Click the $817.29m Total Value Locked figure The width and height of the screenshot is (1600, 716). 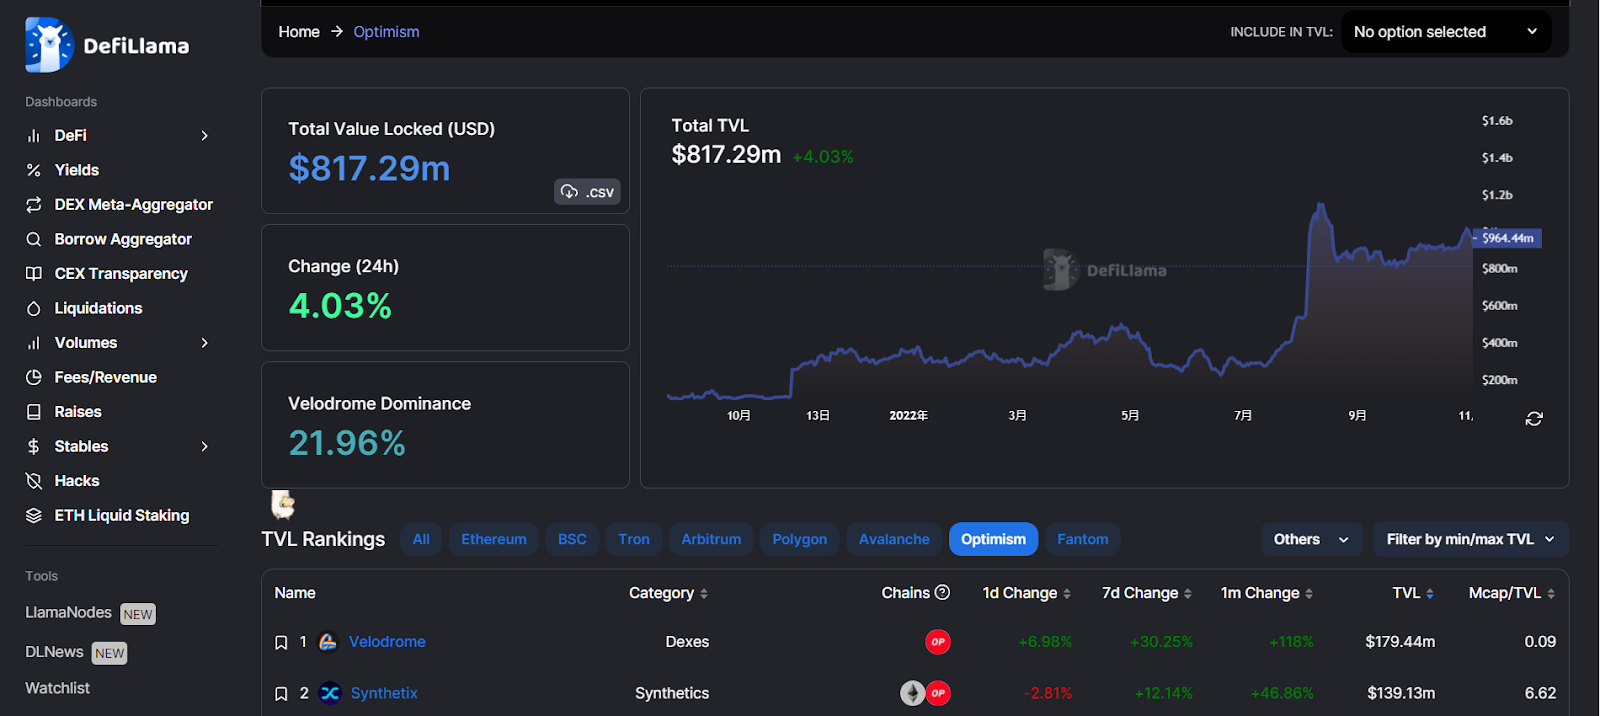click(x=369, y=168)
